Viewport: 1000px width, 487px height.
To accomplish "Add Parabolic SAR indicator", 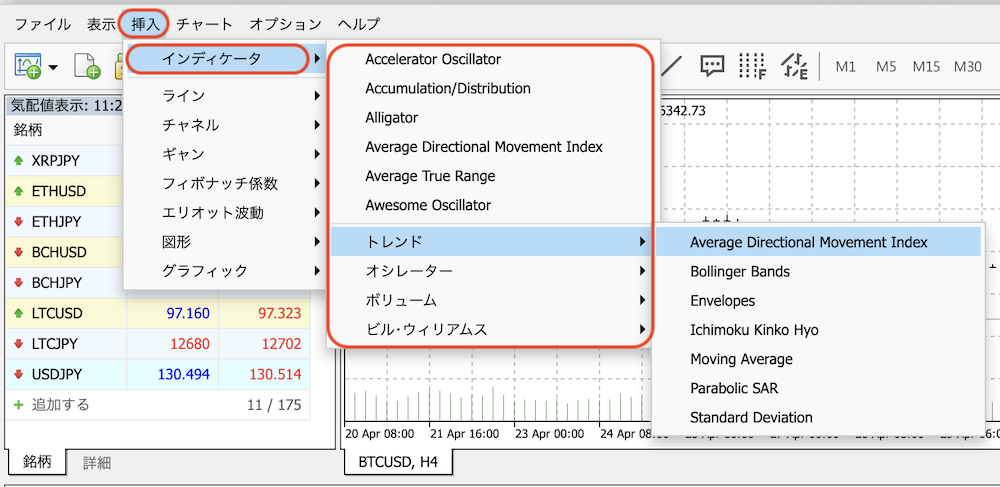I will [734, 388].
